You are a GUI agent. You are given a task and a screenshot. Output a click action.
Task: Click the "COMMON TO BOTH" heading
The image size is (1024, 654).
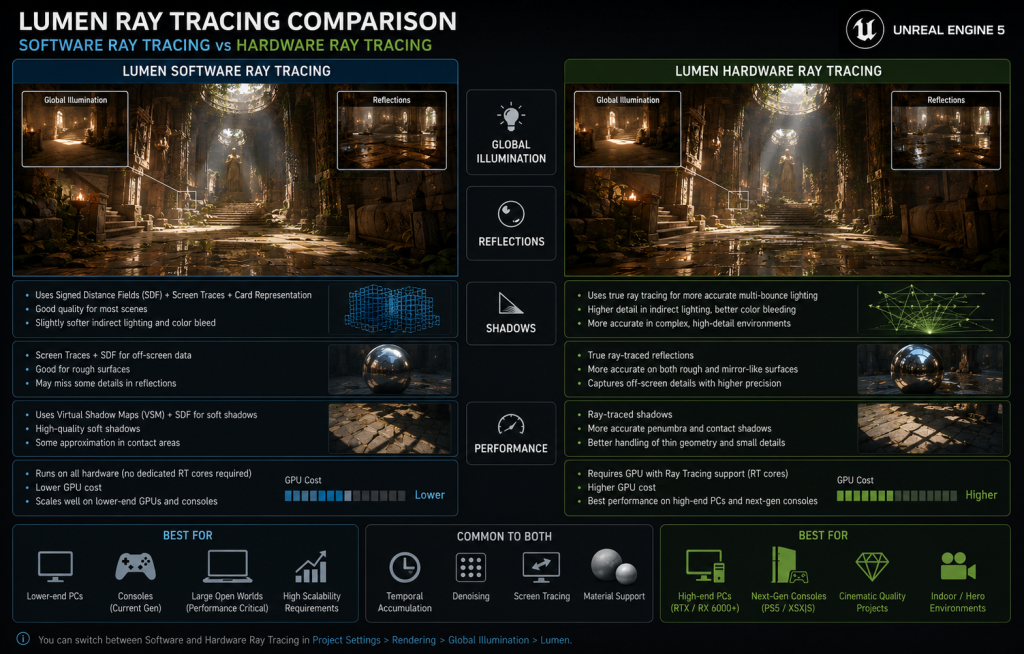(504, 536)
